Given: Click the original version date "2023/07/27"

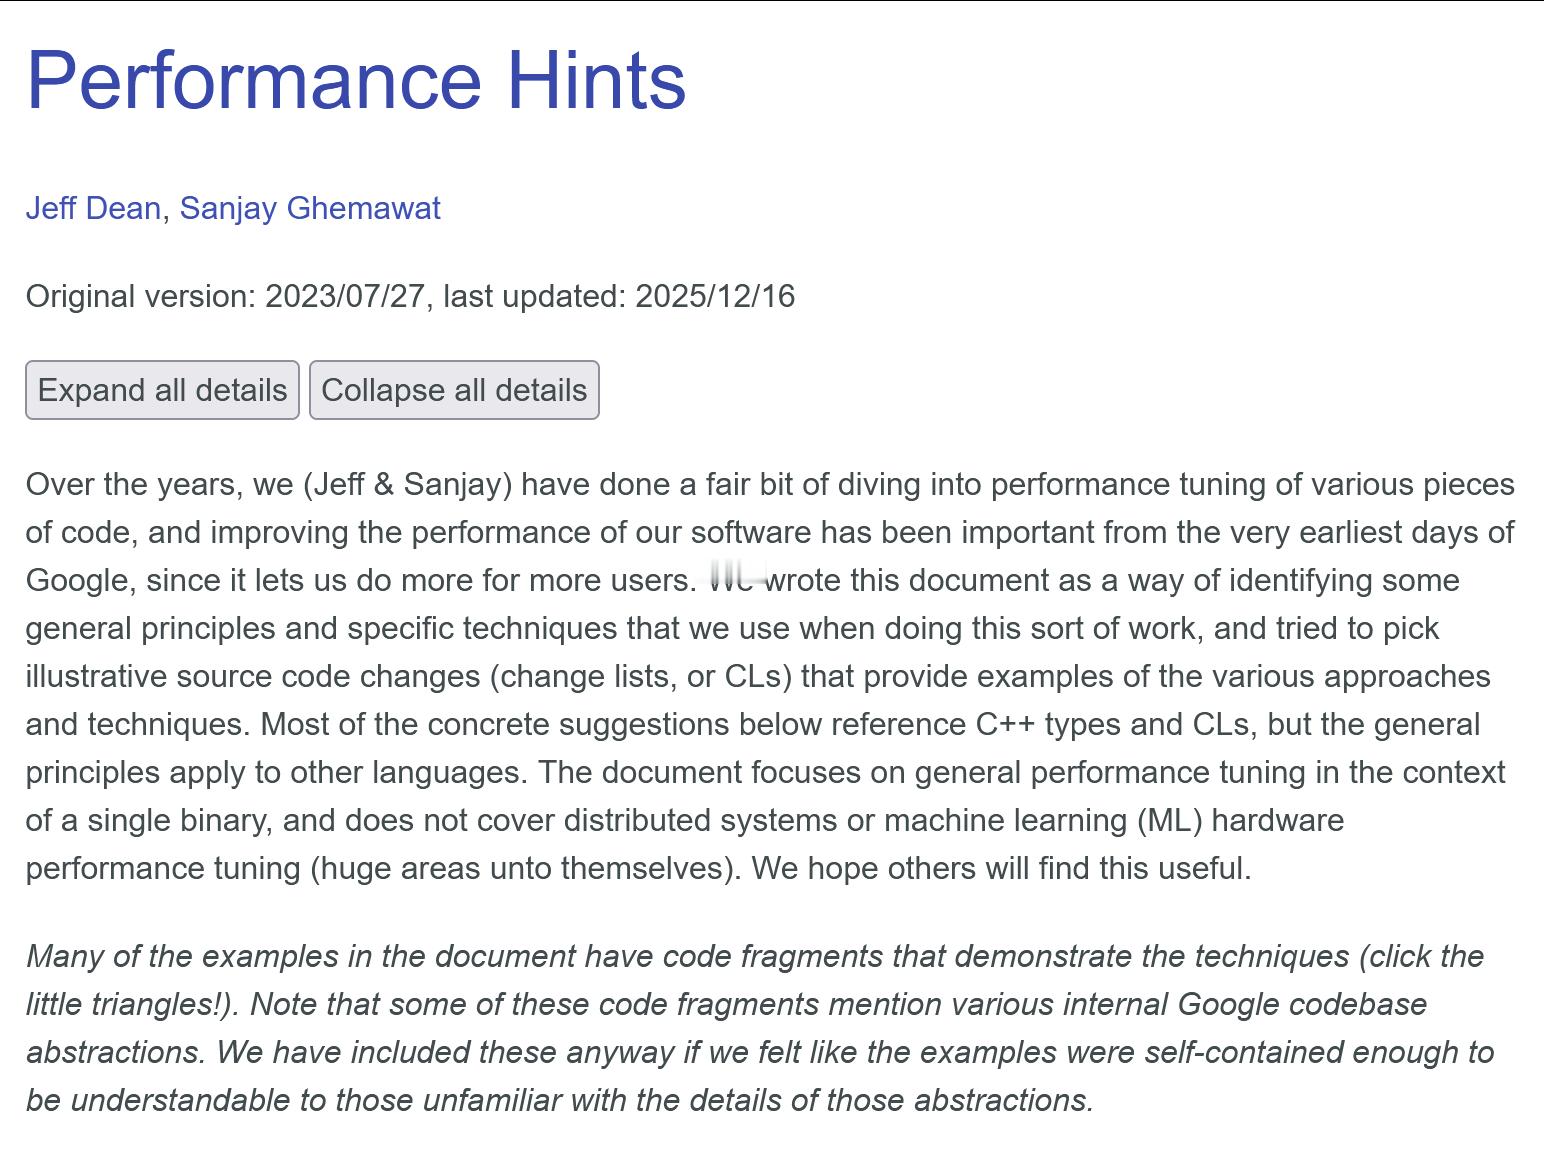Looking at the screenshot, I should pos(344,296).
